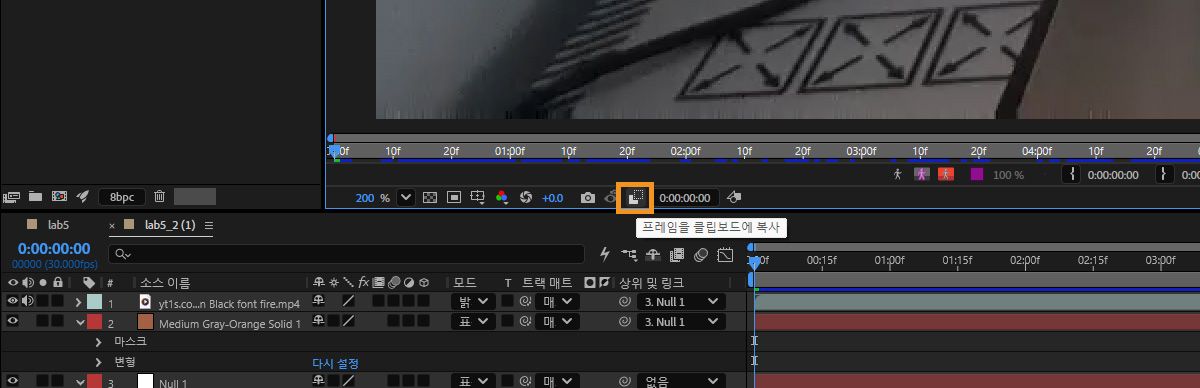Select the lab5_2 (1) timeline tab
Screen dimensions: 1200x388
[170, 225]
